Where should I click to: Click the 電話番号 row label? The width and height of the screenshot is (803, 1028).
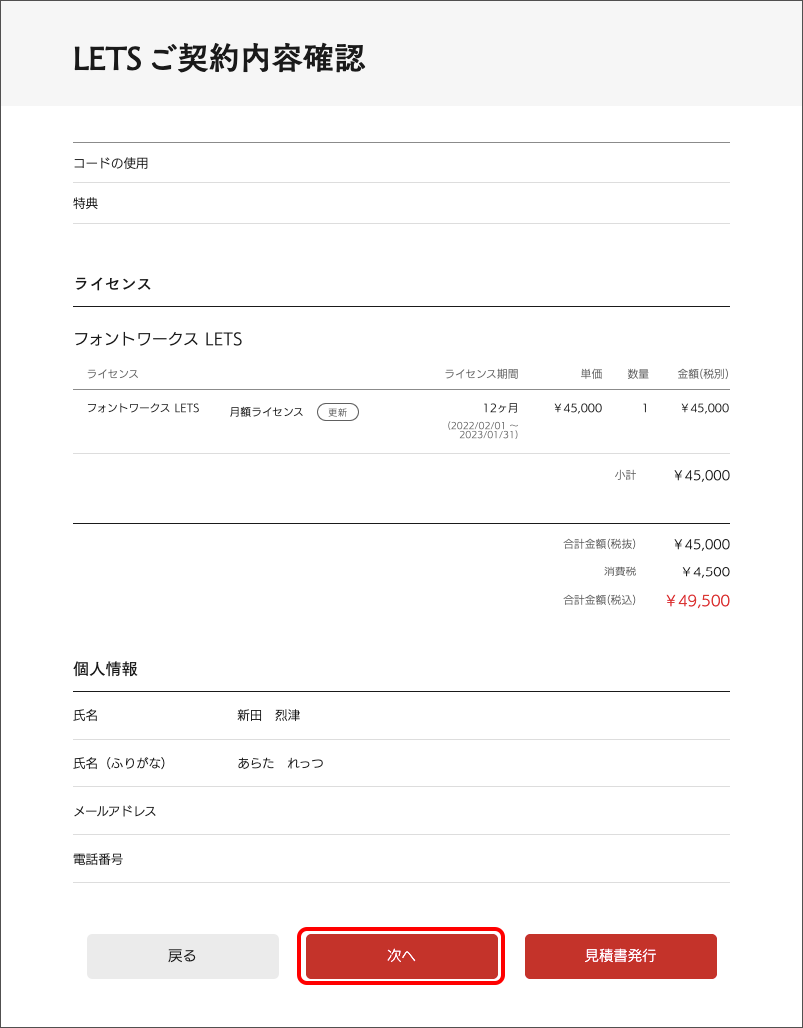click(x=98, y=859)
